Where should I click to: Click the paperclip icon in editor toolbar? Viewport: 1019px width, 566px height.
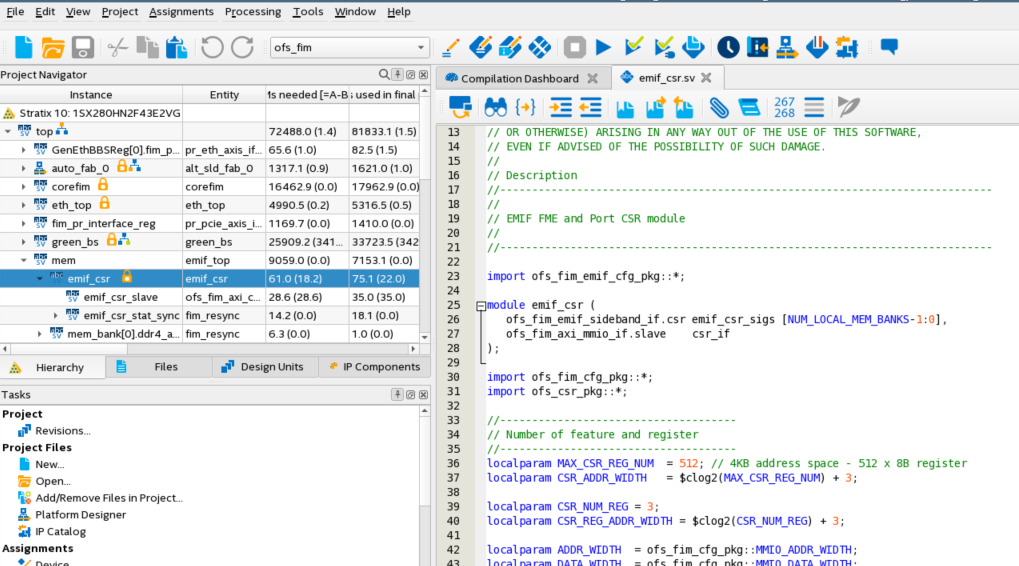coord(719,107)
